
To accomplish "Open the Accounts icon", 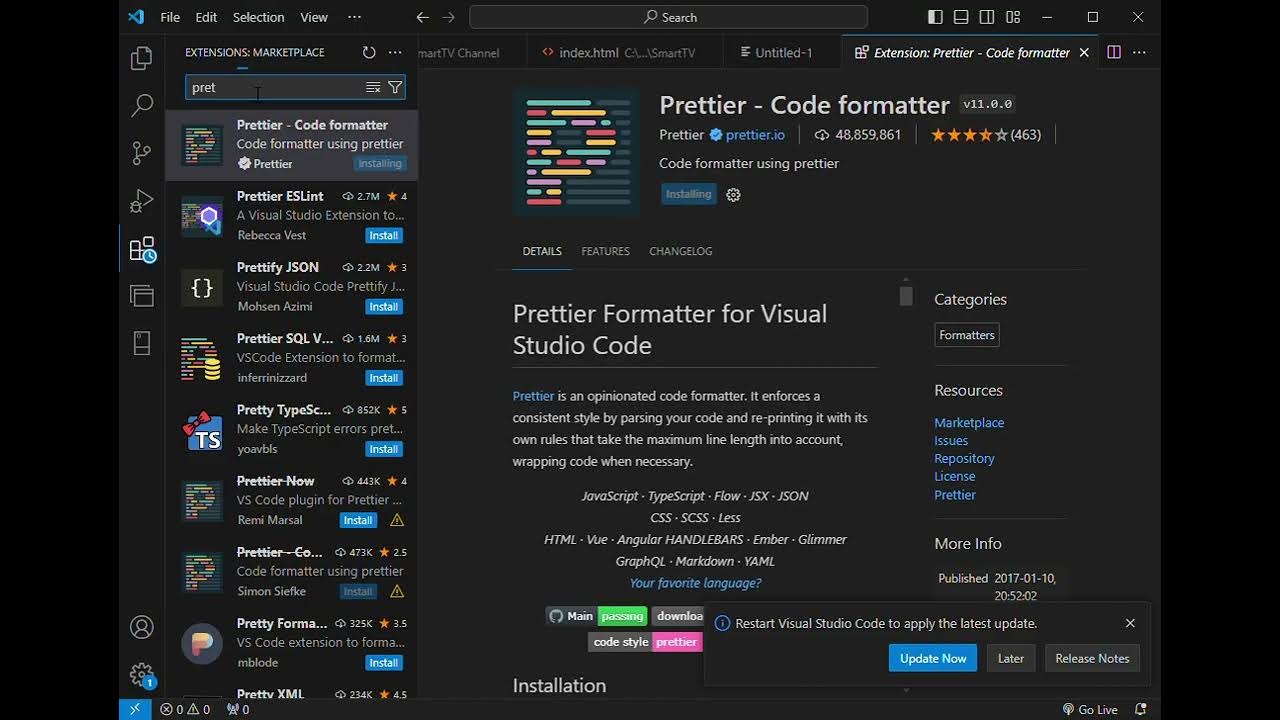I will click(x=142, y=627).
